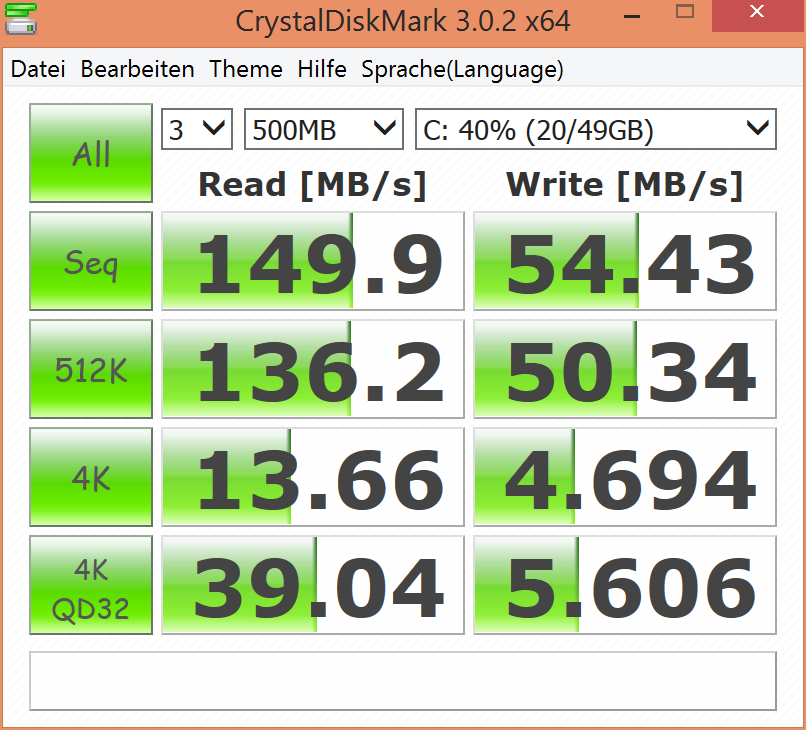Run the 4K QD32 test
This screenshot has height=730, width=806.
coord(91,585)
